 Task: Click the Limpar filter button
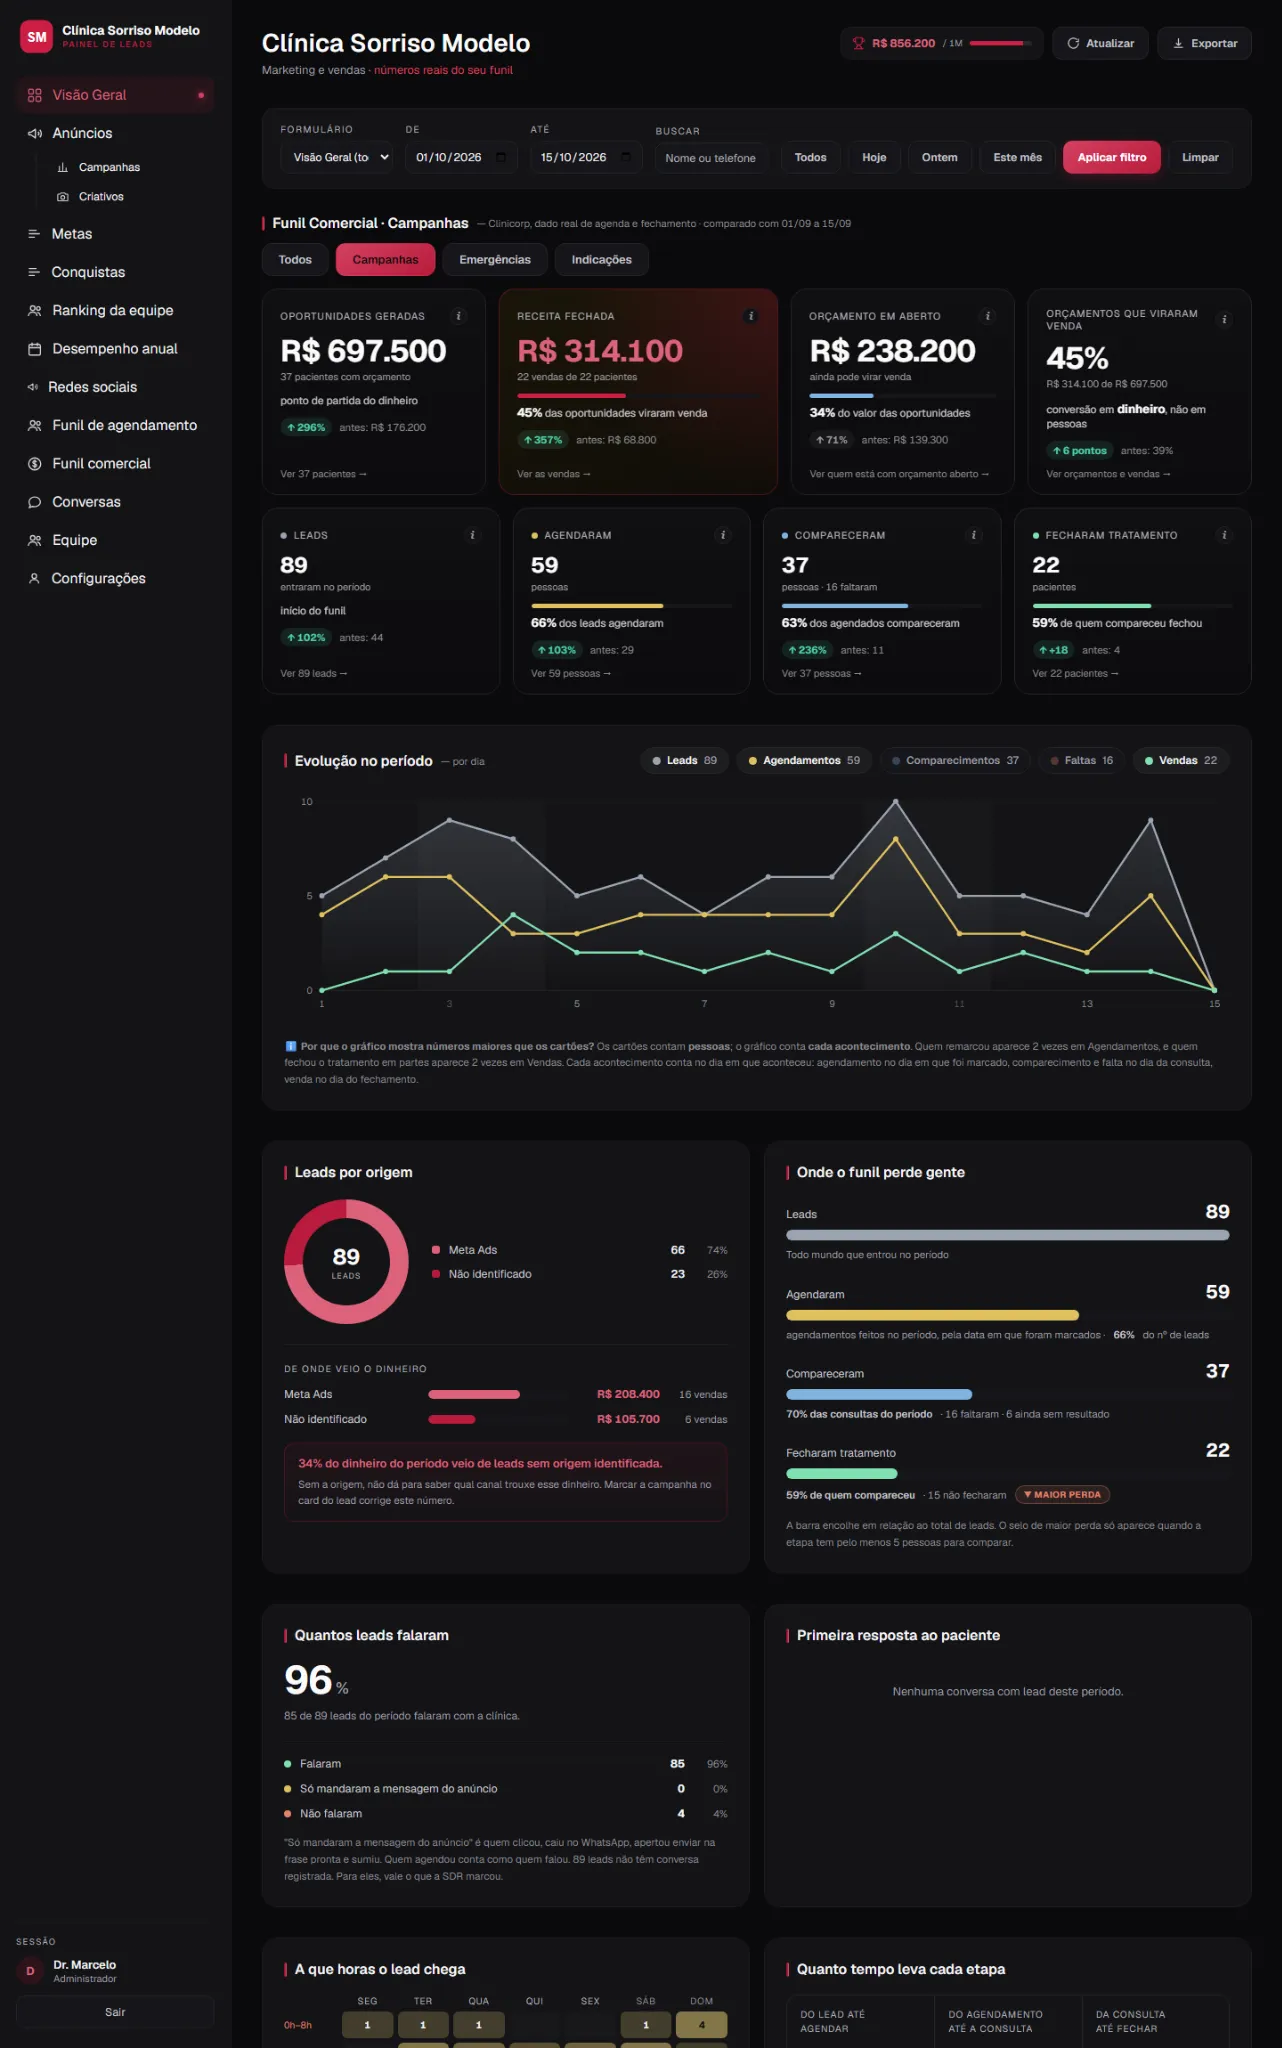point(1200,158)
